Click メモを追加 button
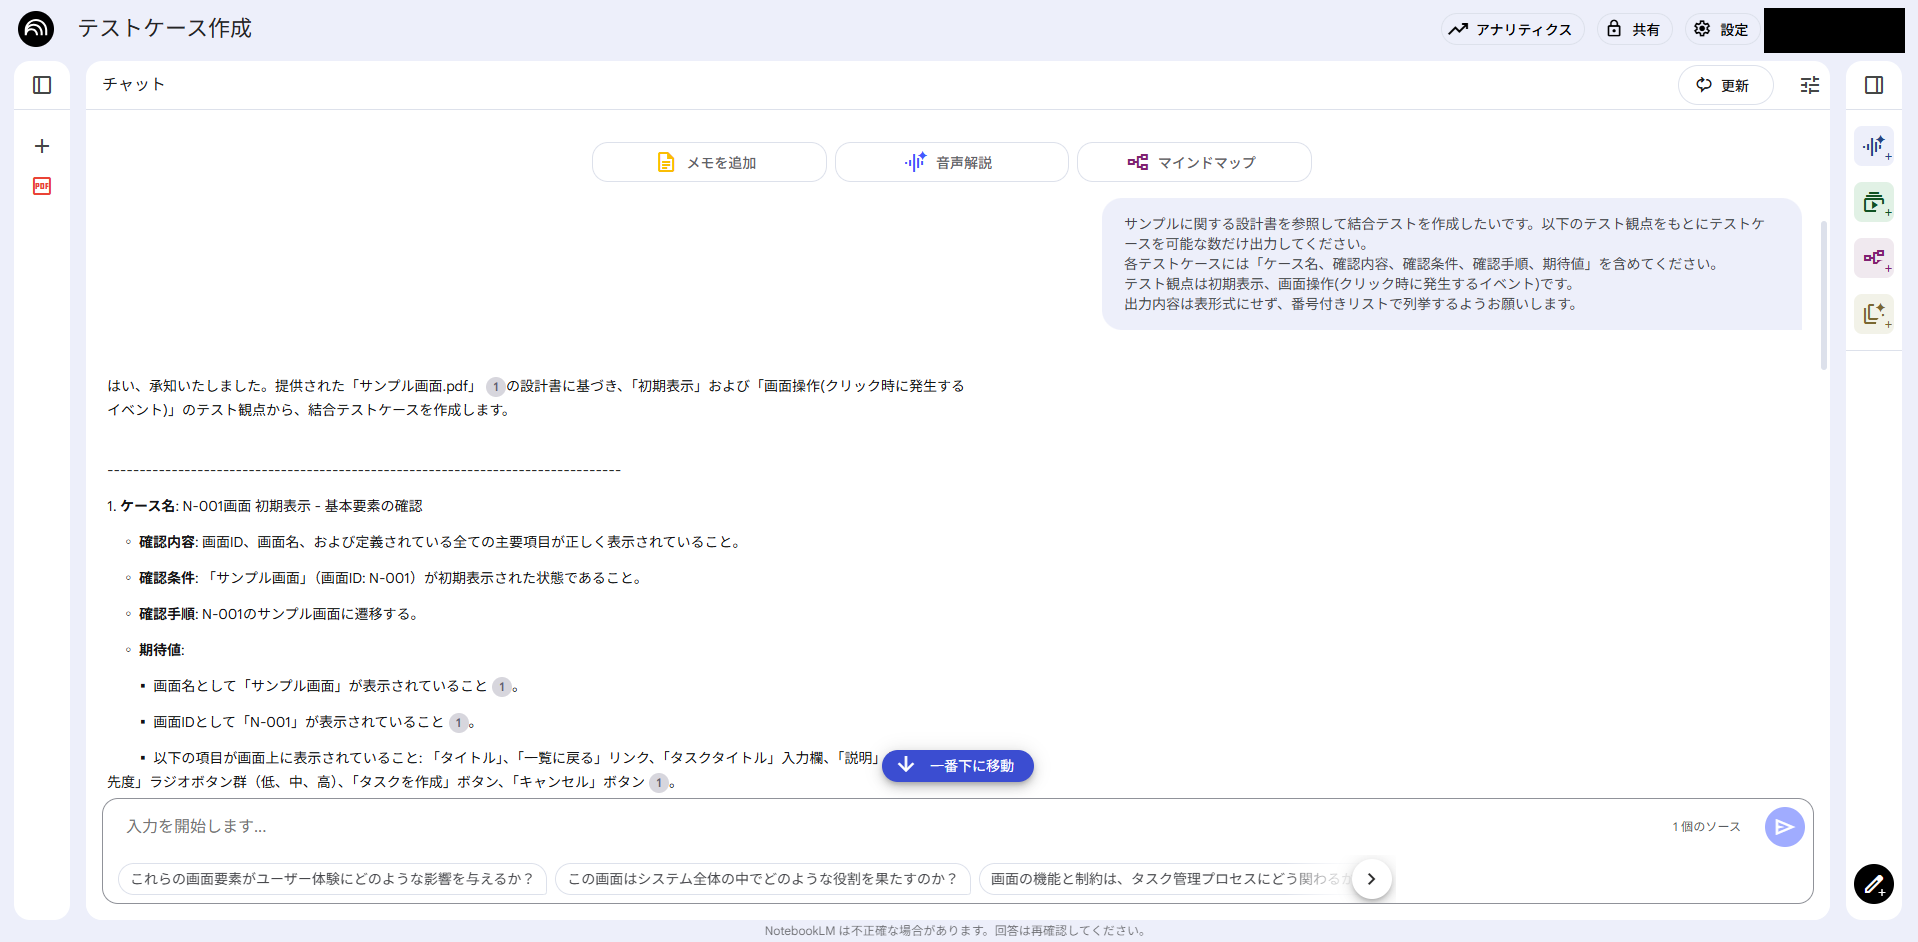This screenshot has height=942, width=1918. pyautogui.click(x=708, y=162)
